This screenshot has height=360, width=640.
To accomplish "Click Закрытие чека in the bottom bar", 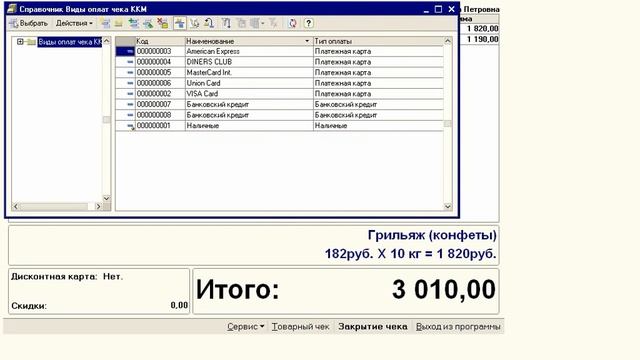I will (373, 327).
